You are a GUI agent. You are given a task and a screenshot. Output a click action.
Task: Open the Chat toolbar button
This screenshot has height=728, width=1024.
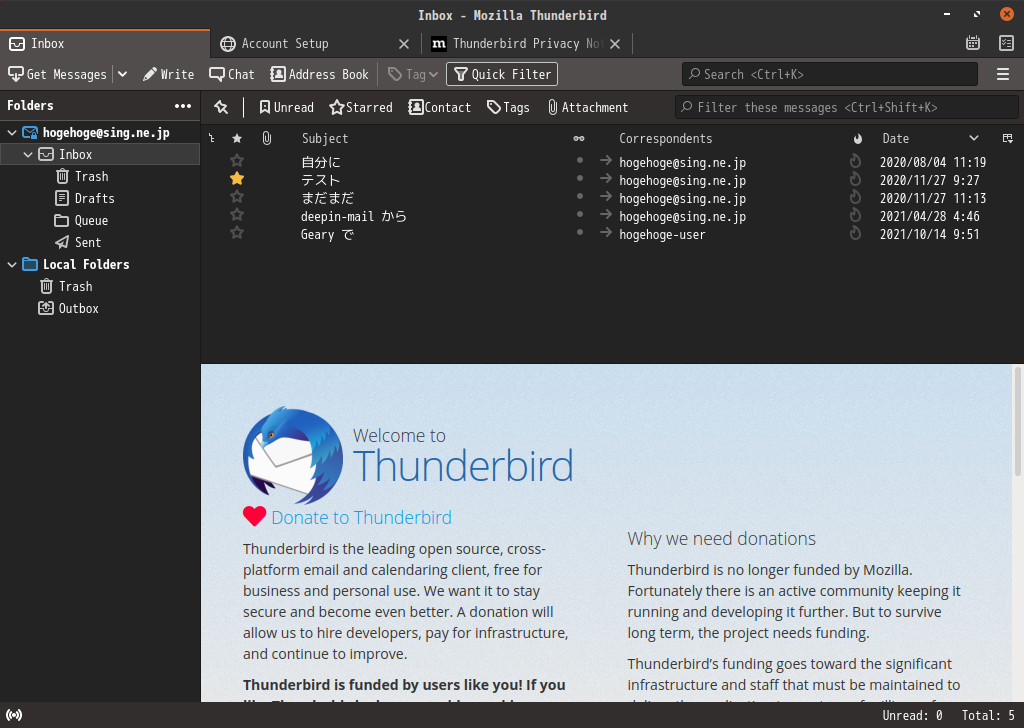(232, 74)
